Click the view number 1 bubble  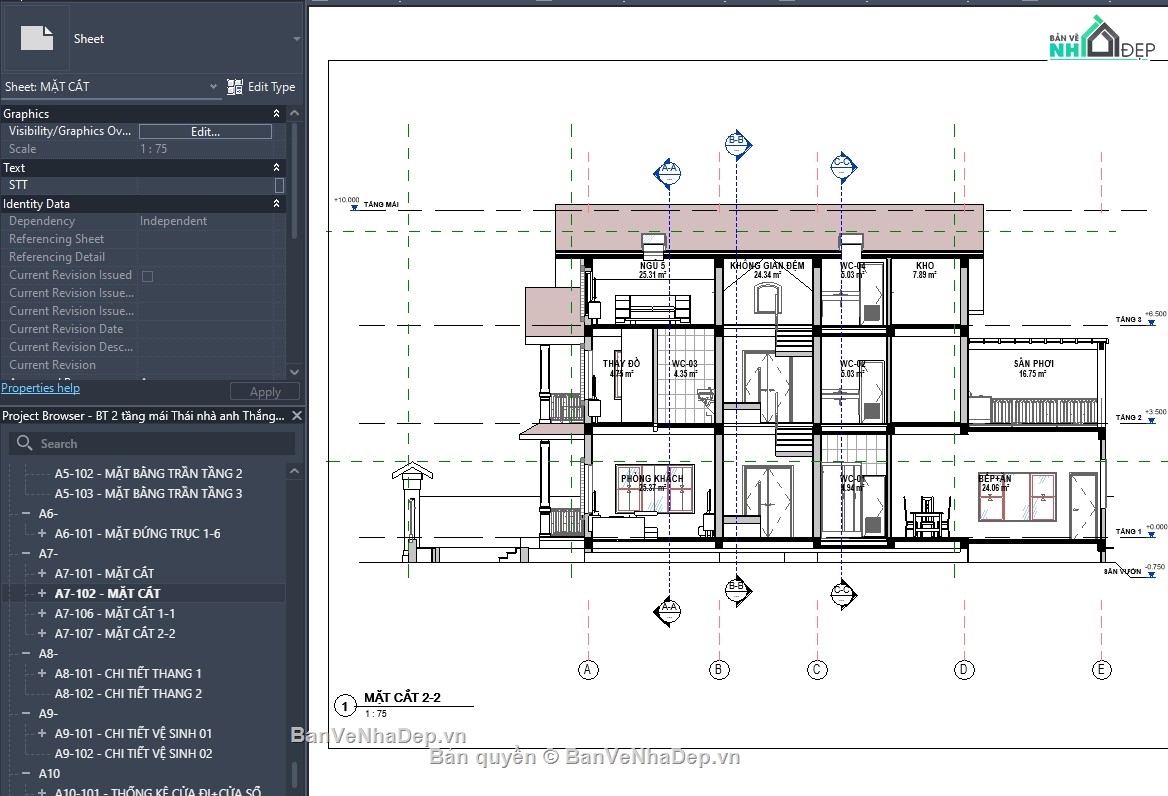(x=345, y=706)
